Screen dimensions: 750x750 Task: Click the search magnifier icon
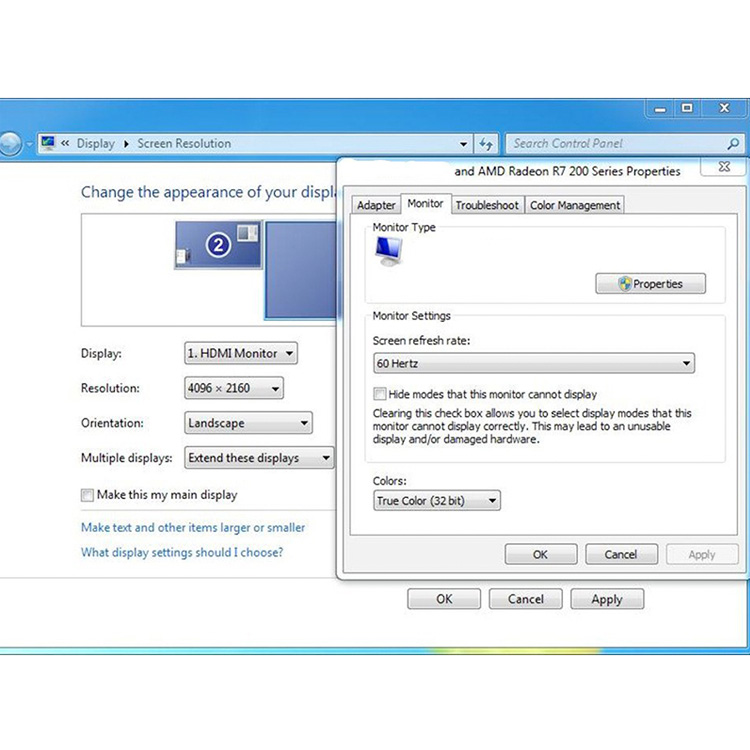[x=732, y=143]
